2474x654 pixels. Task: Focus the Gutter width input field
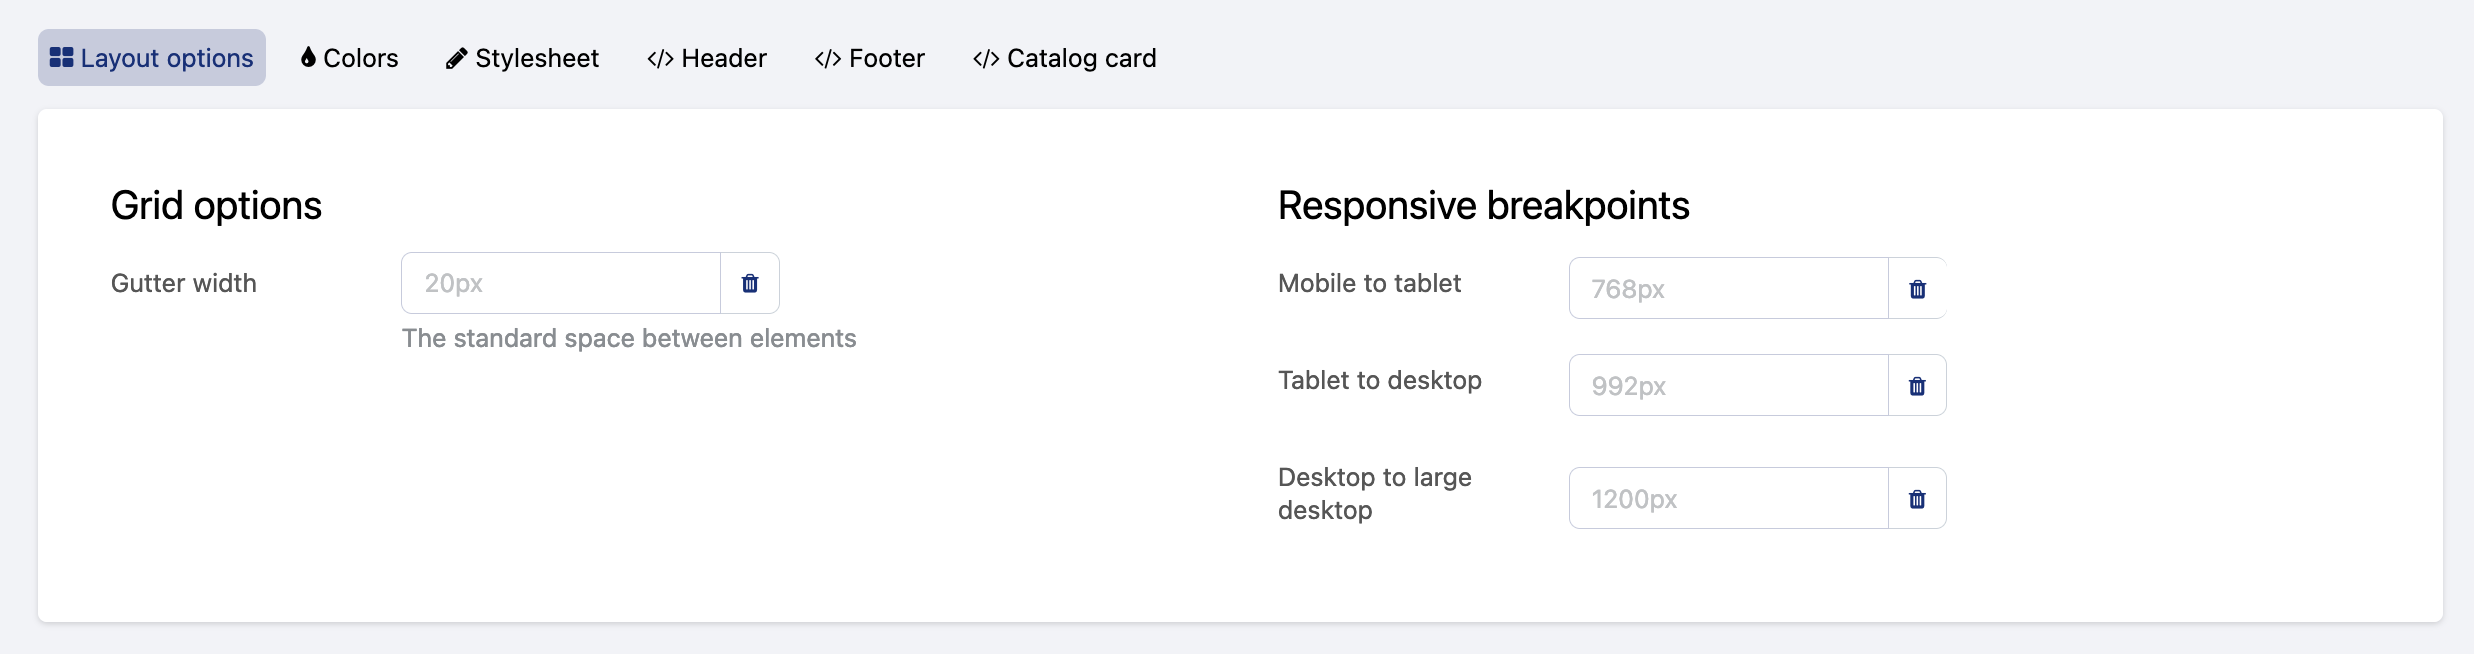[561, 283]
